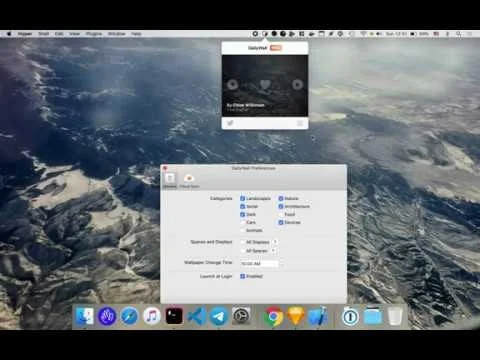Open the wallpaper preview thumbnail in the popup

tap(265, 86)
